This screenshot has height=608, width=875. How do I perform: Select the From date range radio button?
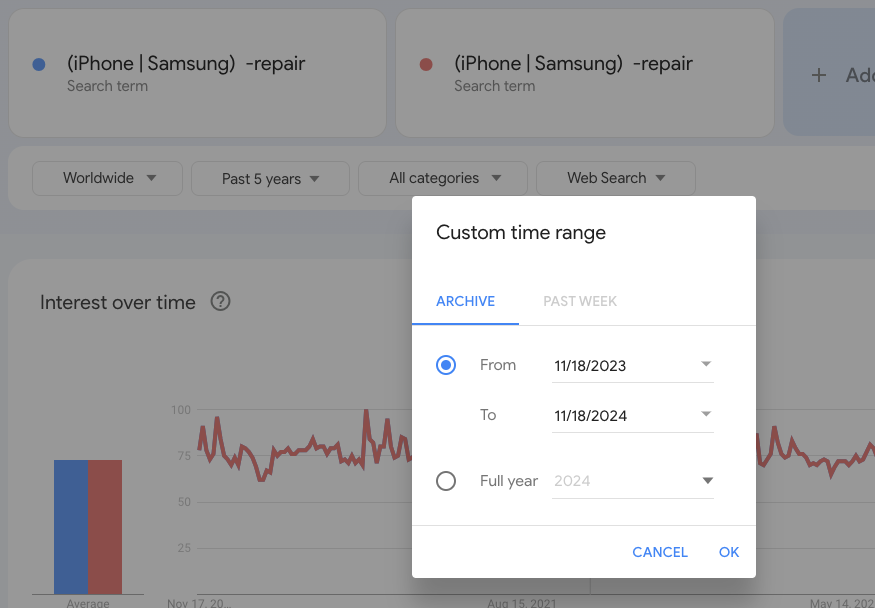coord(446,365)
